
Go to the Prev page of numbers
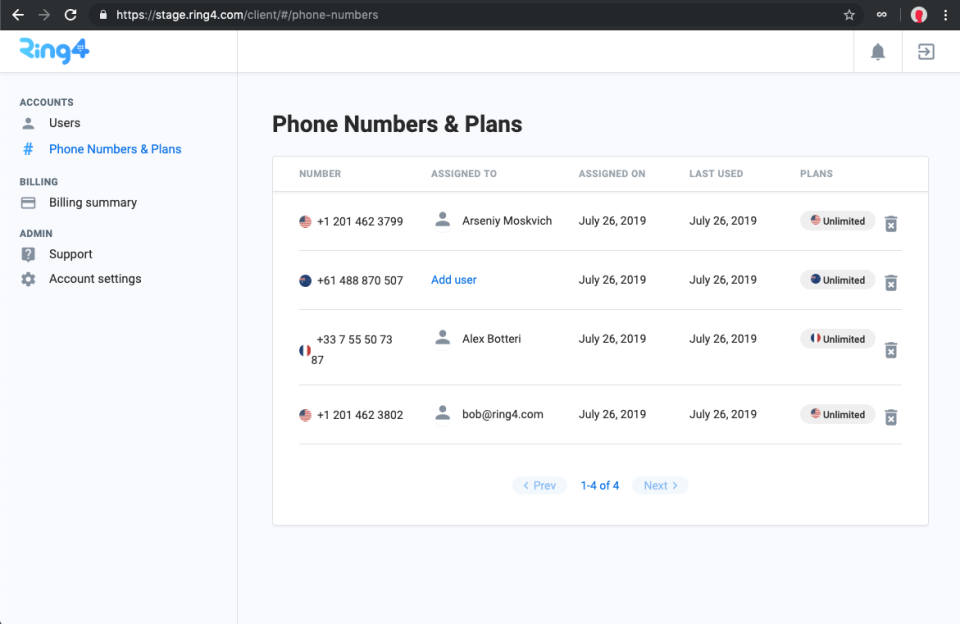pos(539,485)
